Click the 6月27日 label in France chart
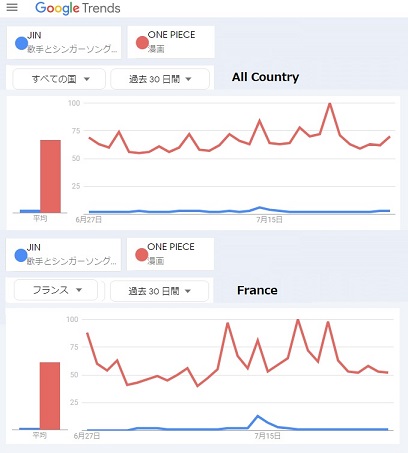 click(87, 436)
